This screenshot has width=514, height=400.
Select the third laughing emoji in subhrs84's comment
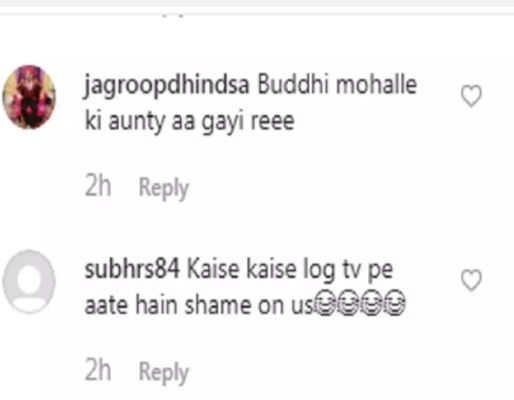click(371, 303)
